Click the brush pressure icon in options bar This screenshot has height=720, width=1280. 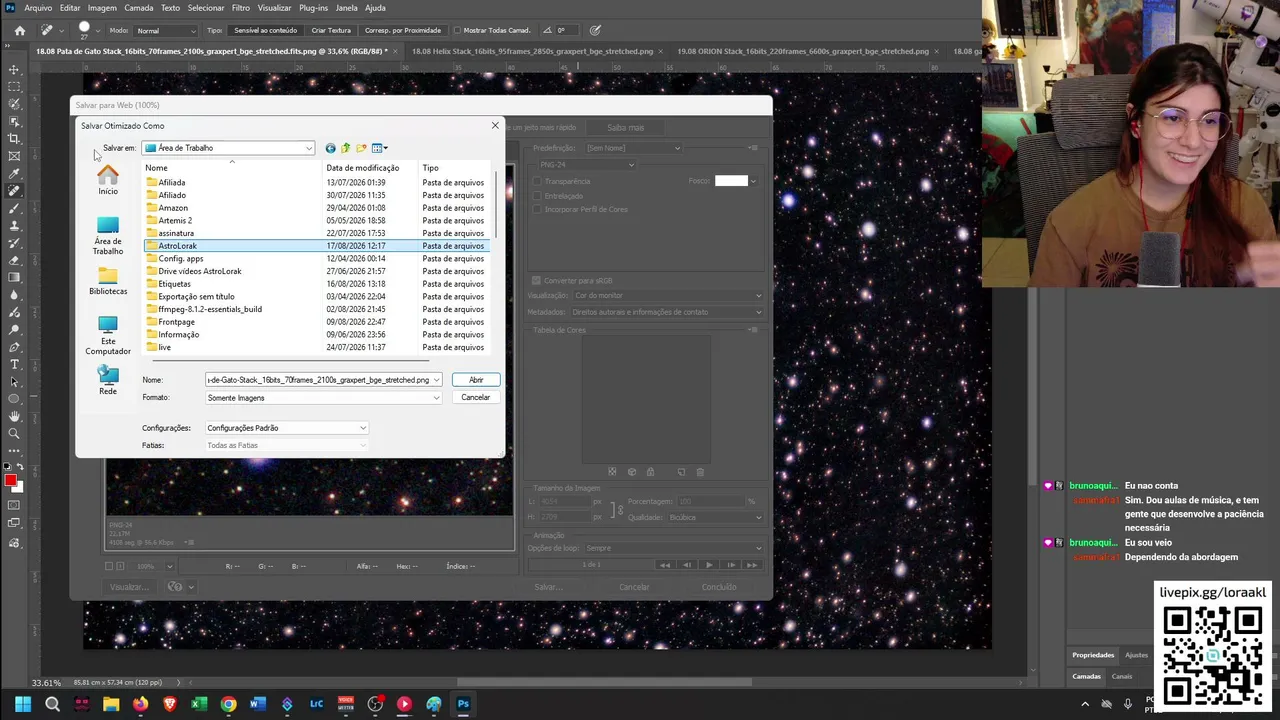(x=595, y=30)
